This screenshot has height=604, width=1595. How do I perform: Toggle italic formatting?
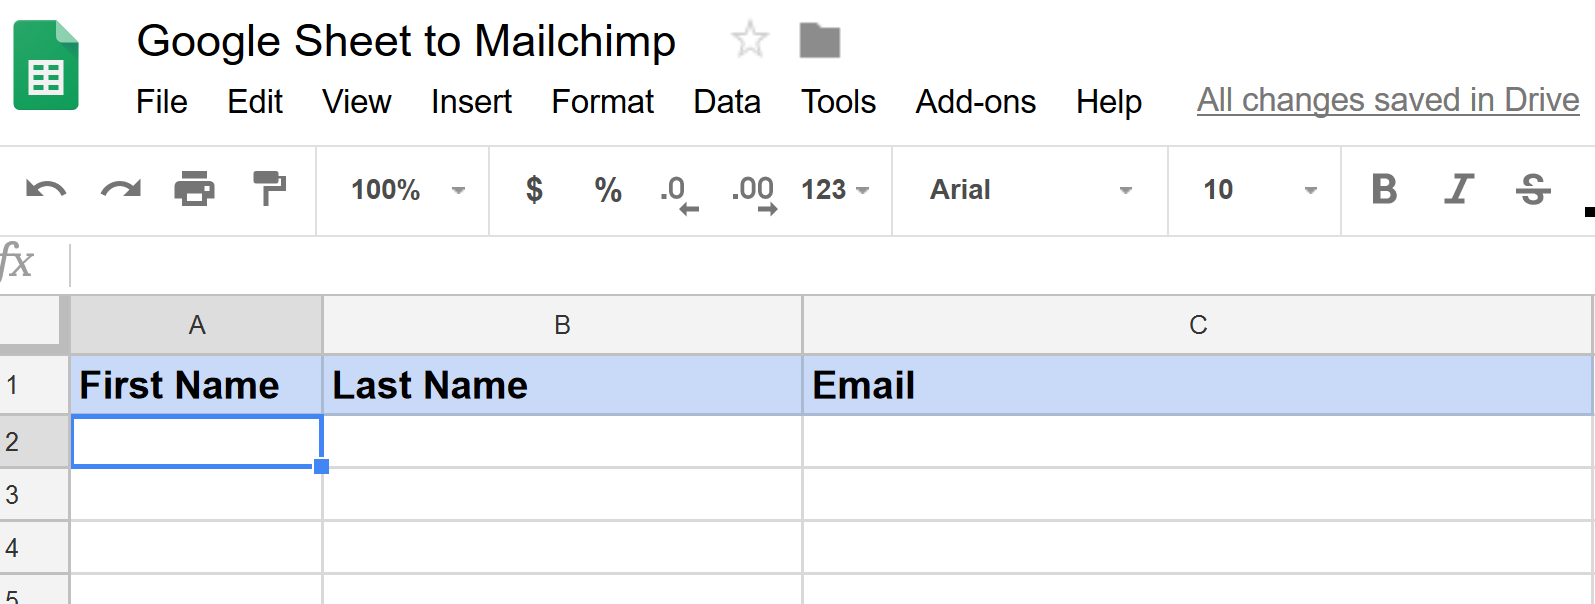pyautogui.click(x=1459, y=189)
